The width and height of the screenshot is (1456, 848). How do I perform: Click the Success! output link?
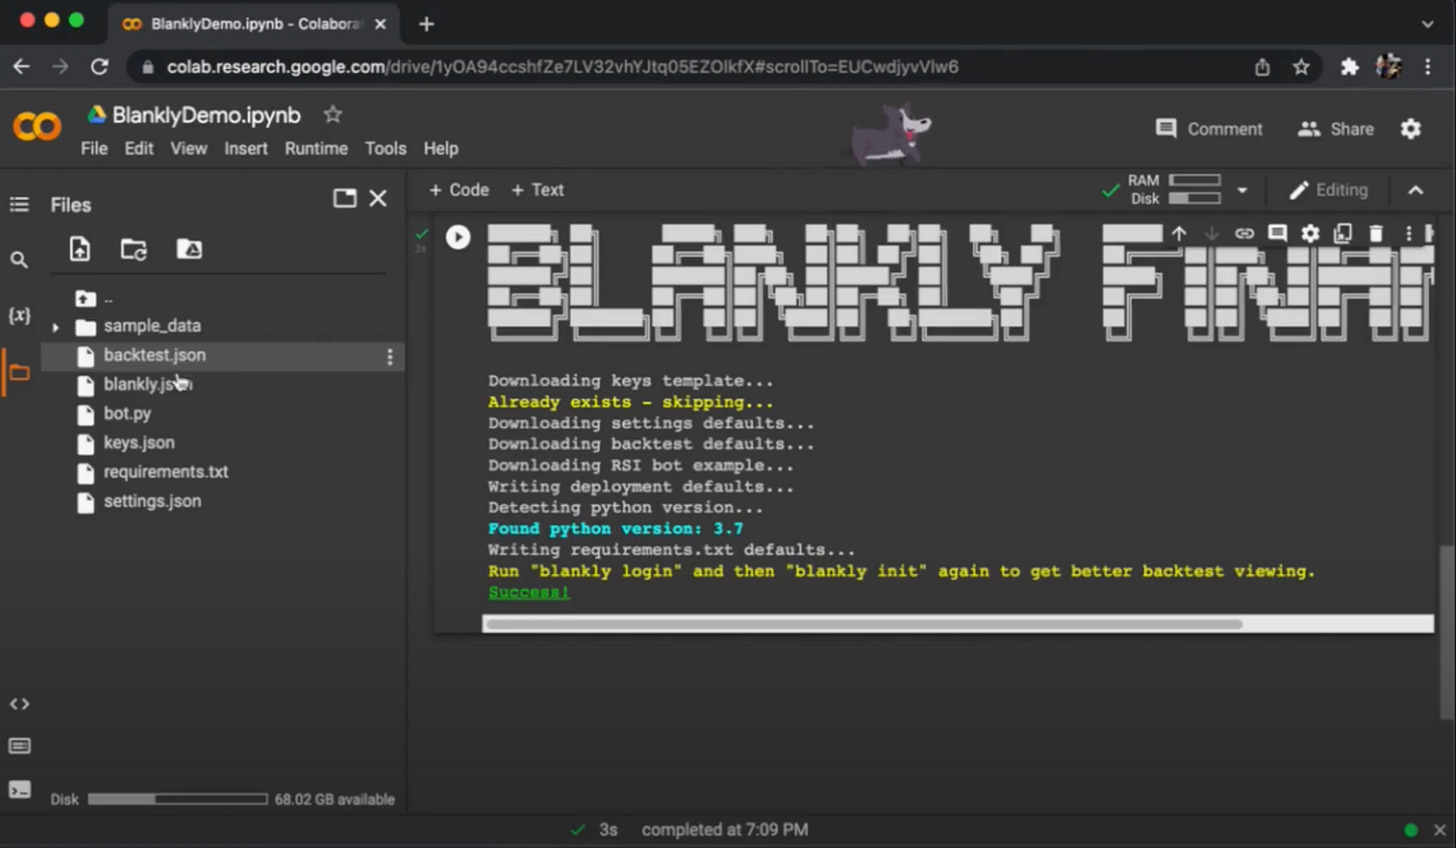(x=528, y=592)
